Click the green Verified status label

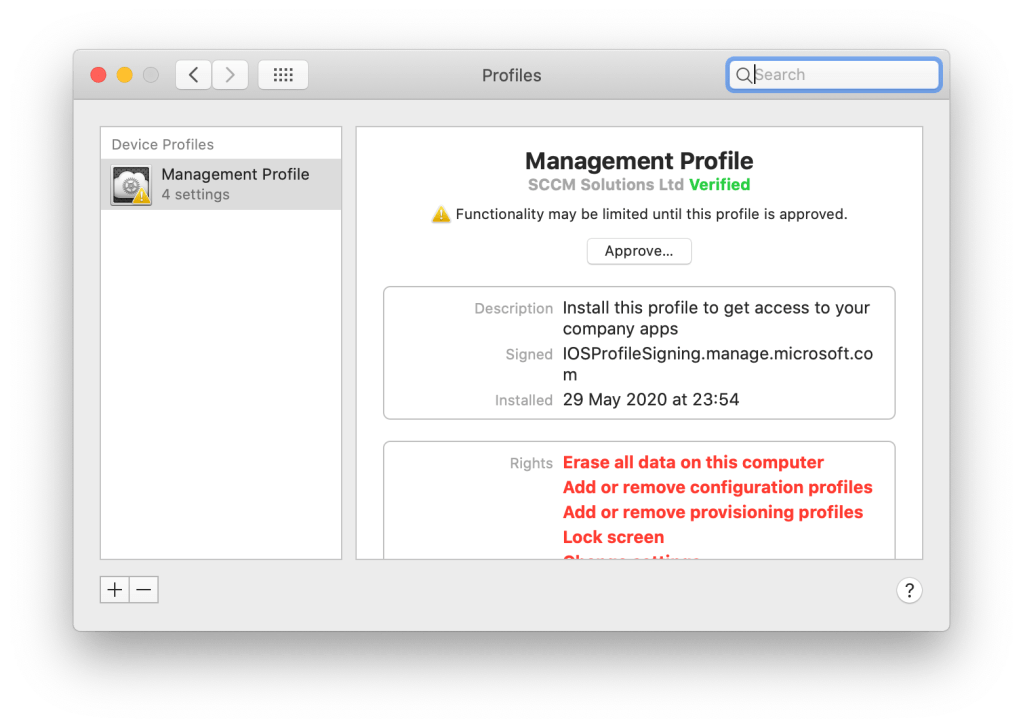tap(719, 185)
